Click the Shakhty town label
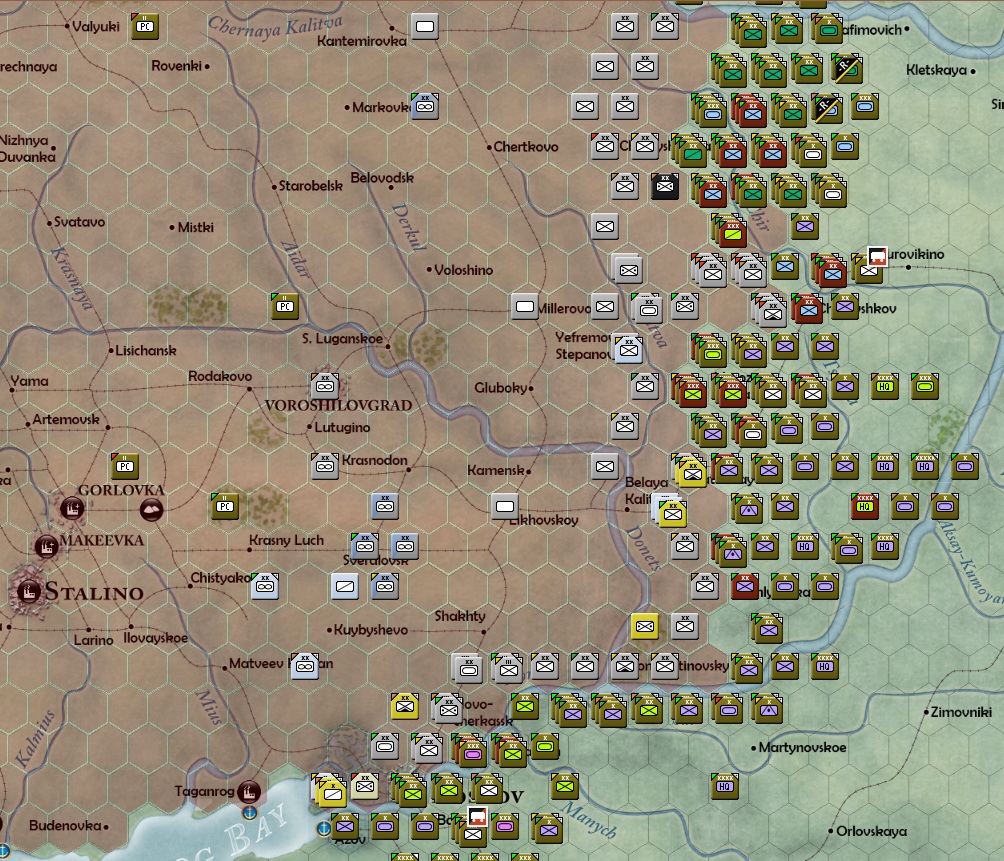The image size is (1004, 861). coord(460,616)
